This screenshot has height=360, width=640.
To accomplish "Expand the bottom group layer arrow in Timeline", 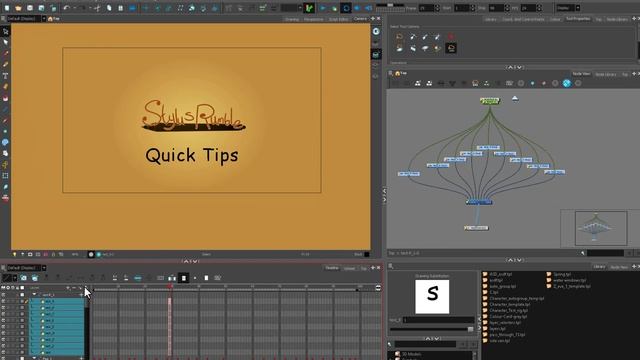I will [34, 358].
